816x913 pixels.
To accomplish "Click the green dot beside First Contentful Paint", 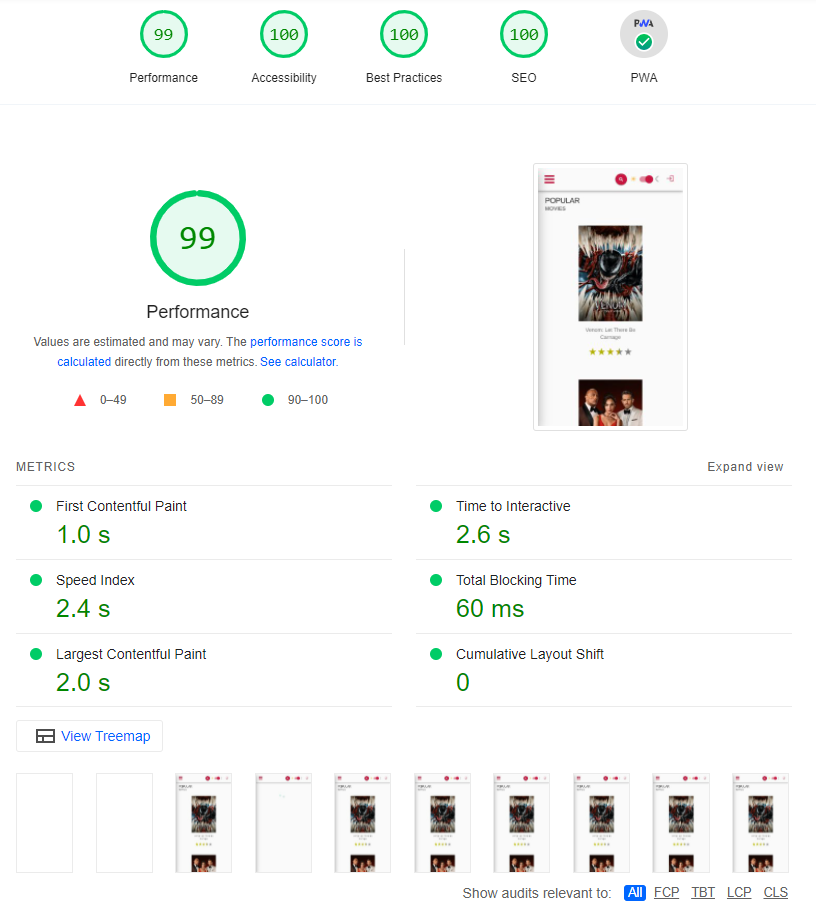I will pyautogui.click(x=35, y=506).
